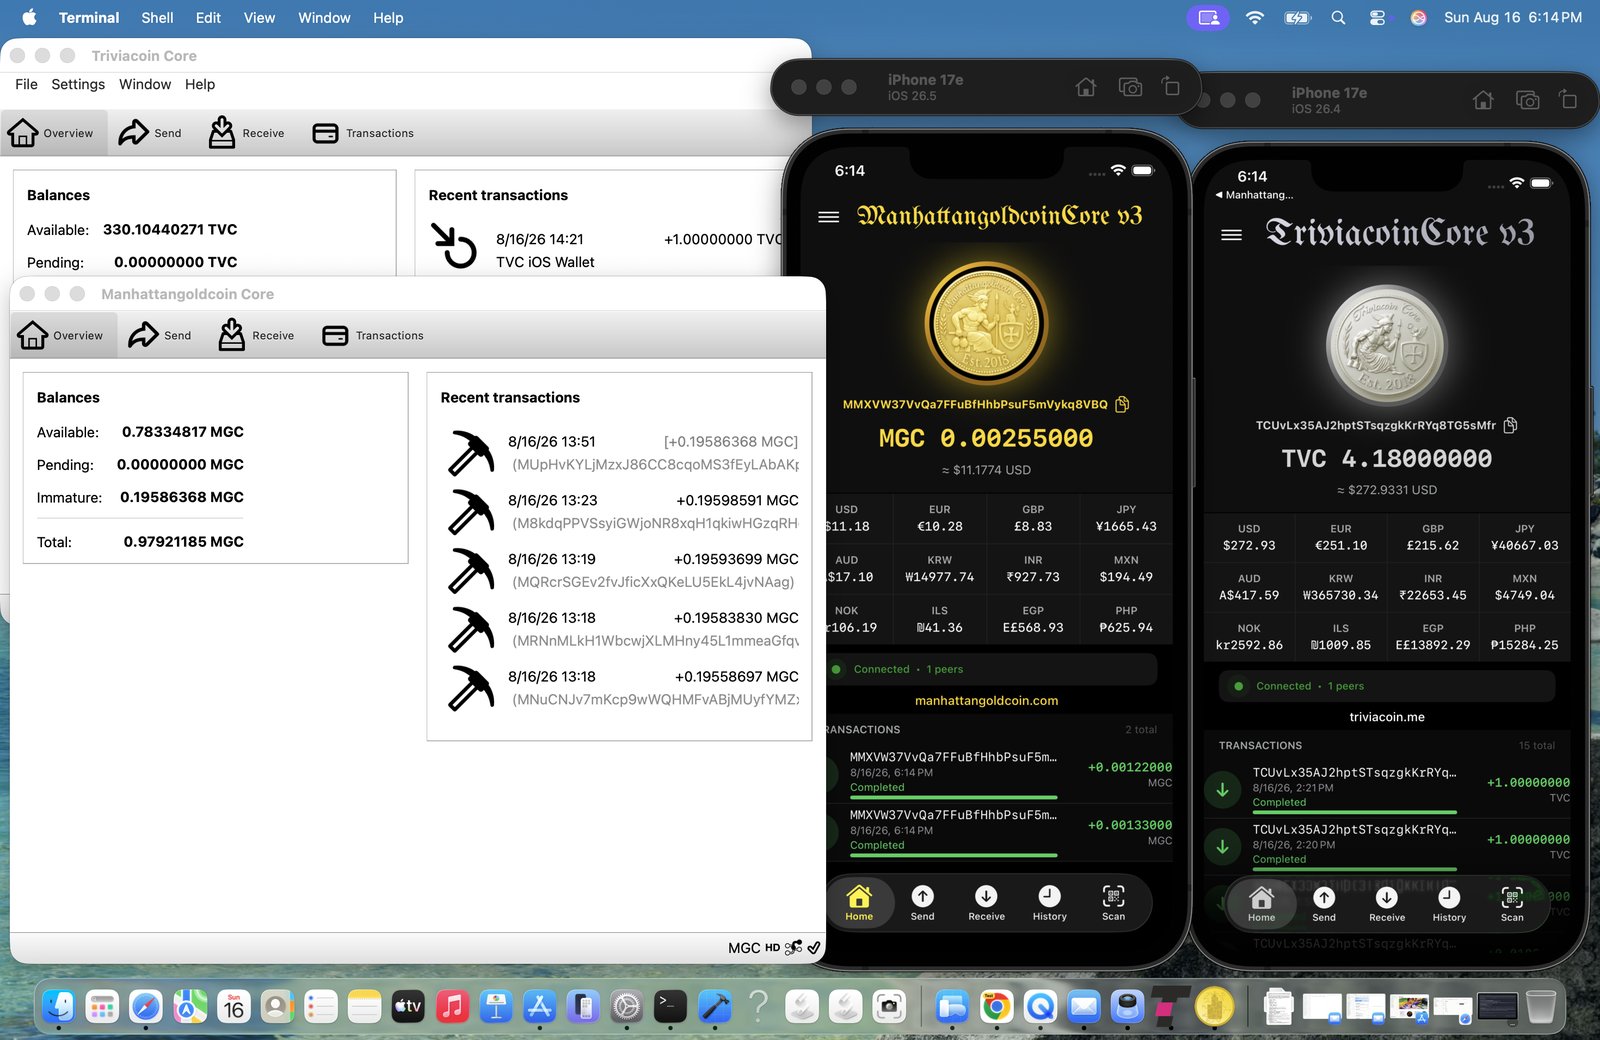This screenshot has height=1040, width=1600.
Task: Click the pickaxe icon for 8/16/26 13:23 transaction
Action: click(470, 511)
